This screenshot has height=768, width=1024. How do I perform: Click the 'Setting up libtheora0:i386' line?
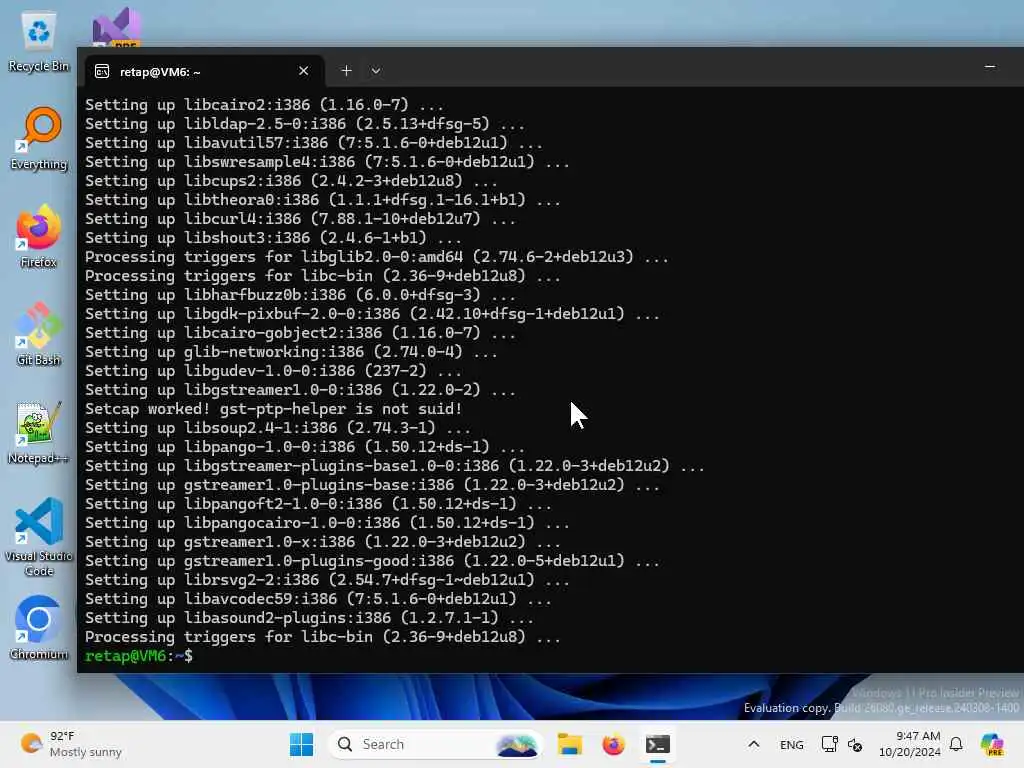(323, 200)
